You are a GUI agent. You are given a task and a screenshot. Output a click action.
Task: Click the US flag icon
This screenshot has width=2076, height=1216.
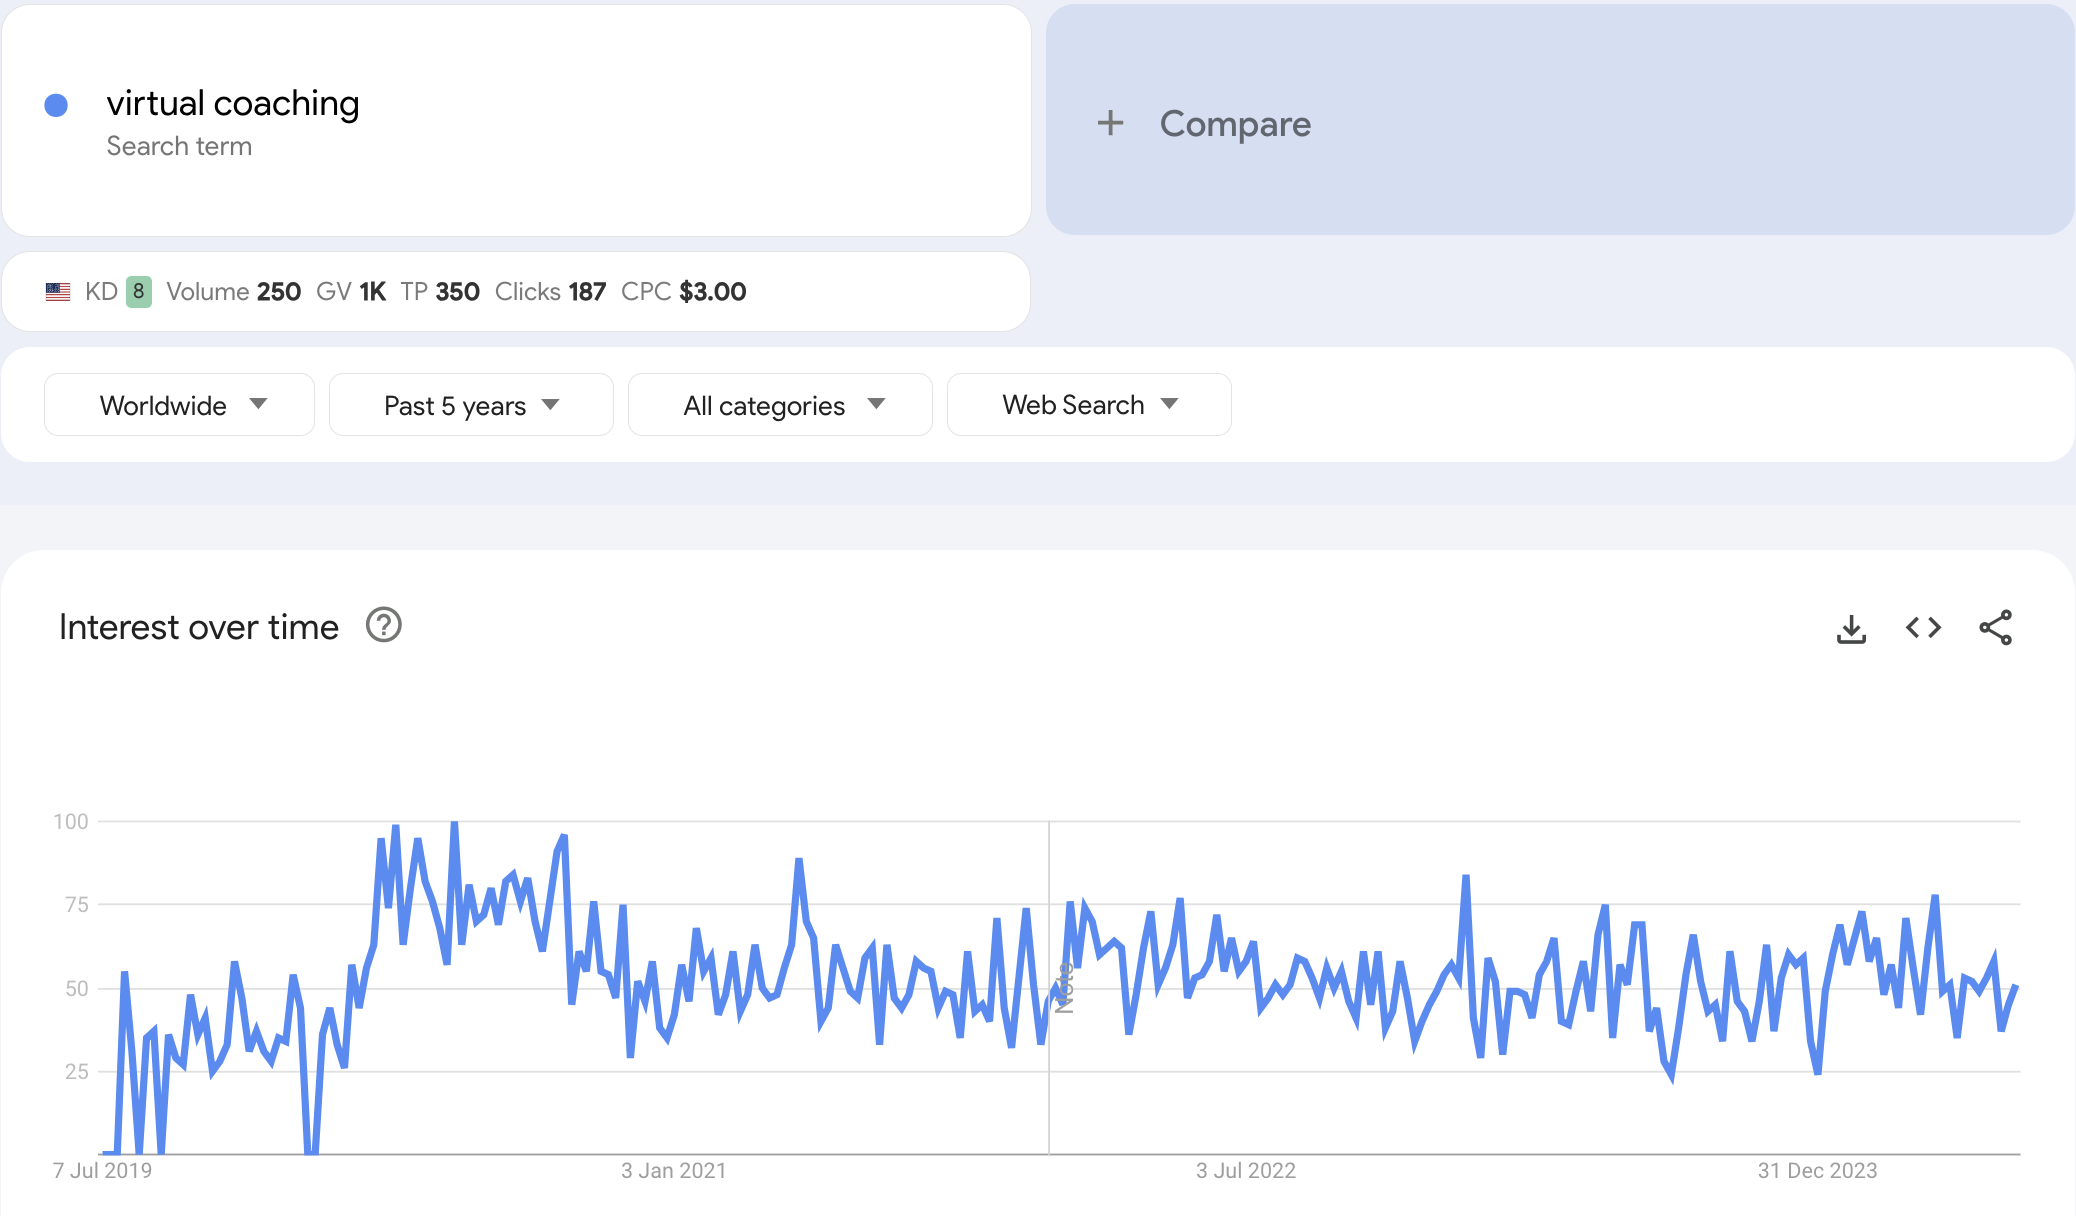pos(58,292)
